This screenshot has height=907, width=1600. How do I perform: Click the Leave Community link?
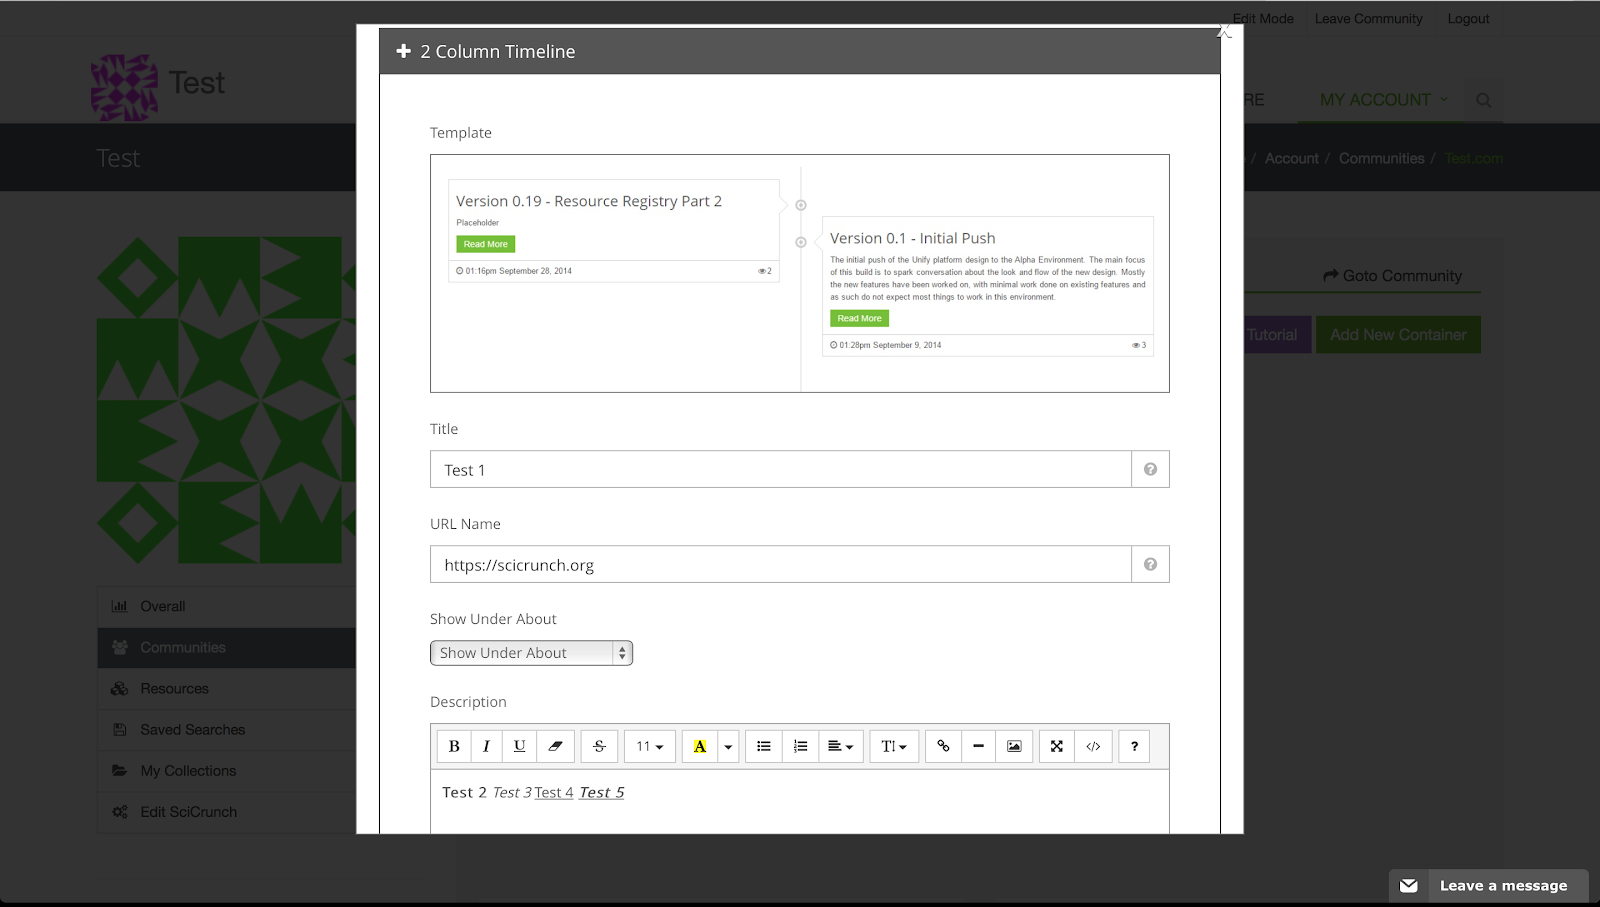pyautogui.click(x=1368, y=18)
